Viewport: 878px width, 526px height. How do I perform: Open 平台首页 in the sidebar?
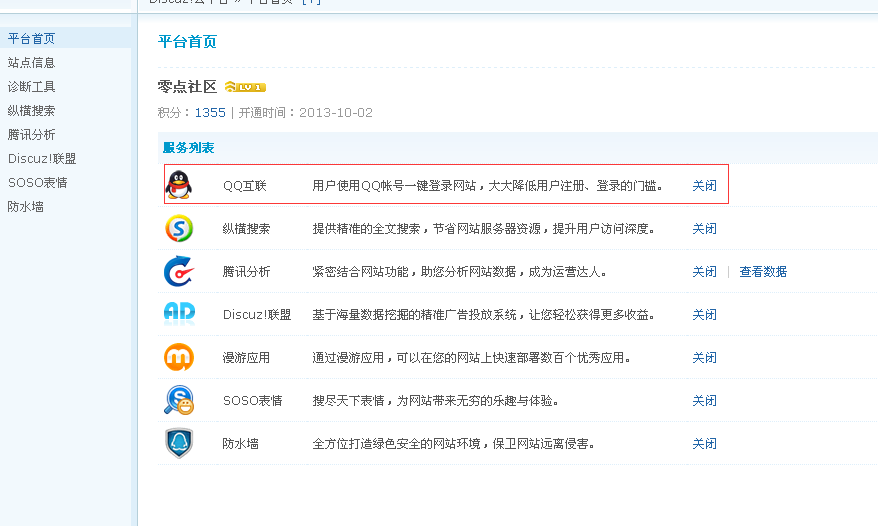(31, 39)
